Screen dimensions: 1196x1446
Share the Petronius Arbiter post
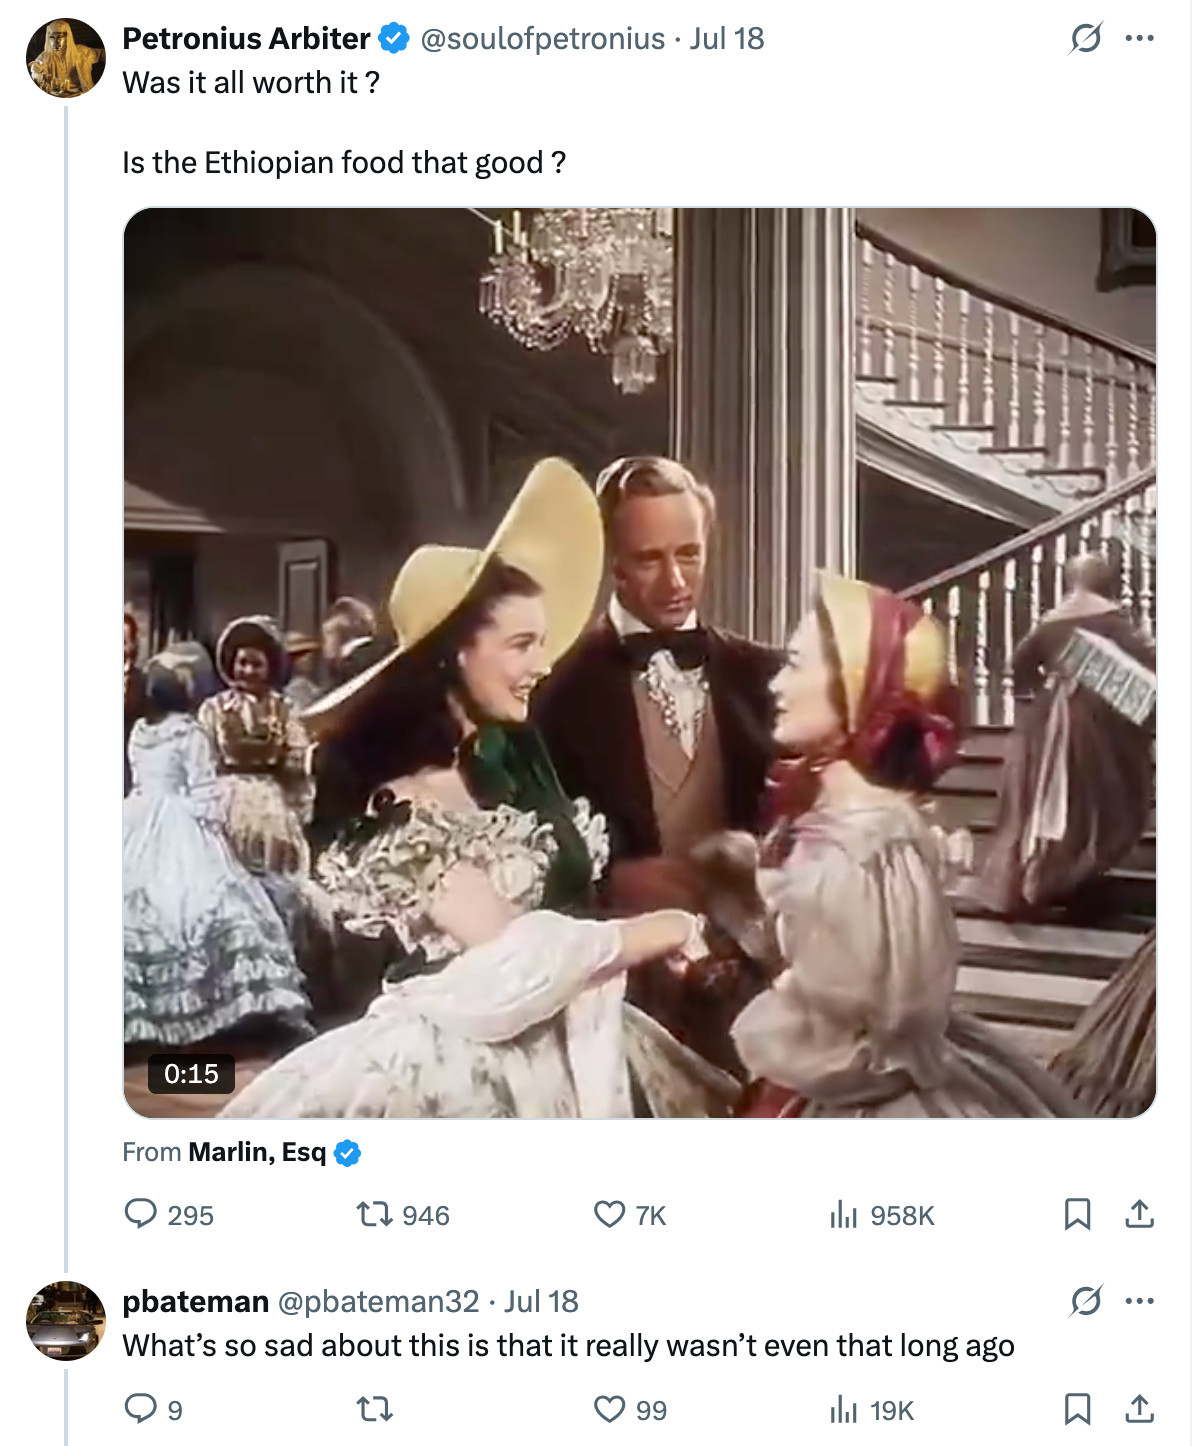(1139, 1214)
